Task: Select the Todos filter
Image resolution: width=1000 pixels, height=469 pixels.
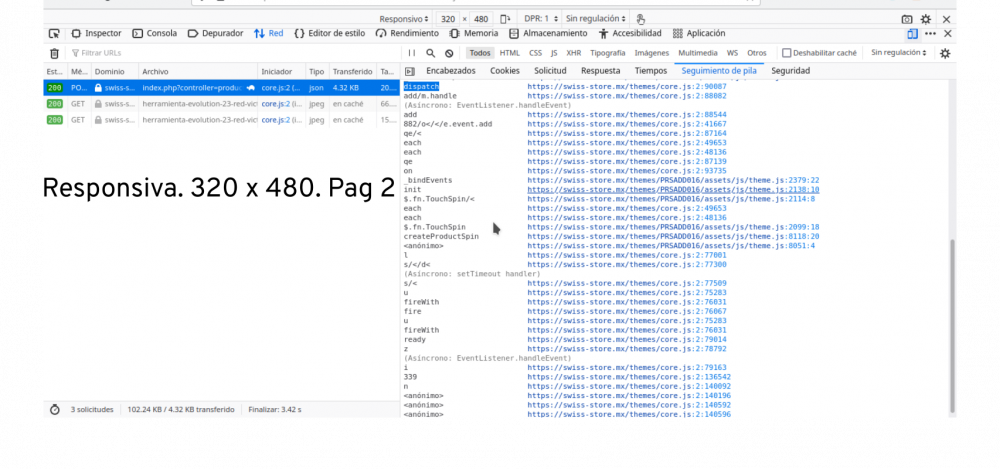Action: [x=480, y=53]
